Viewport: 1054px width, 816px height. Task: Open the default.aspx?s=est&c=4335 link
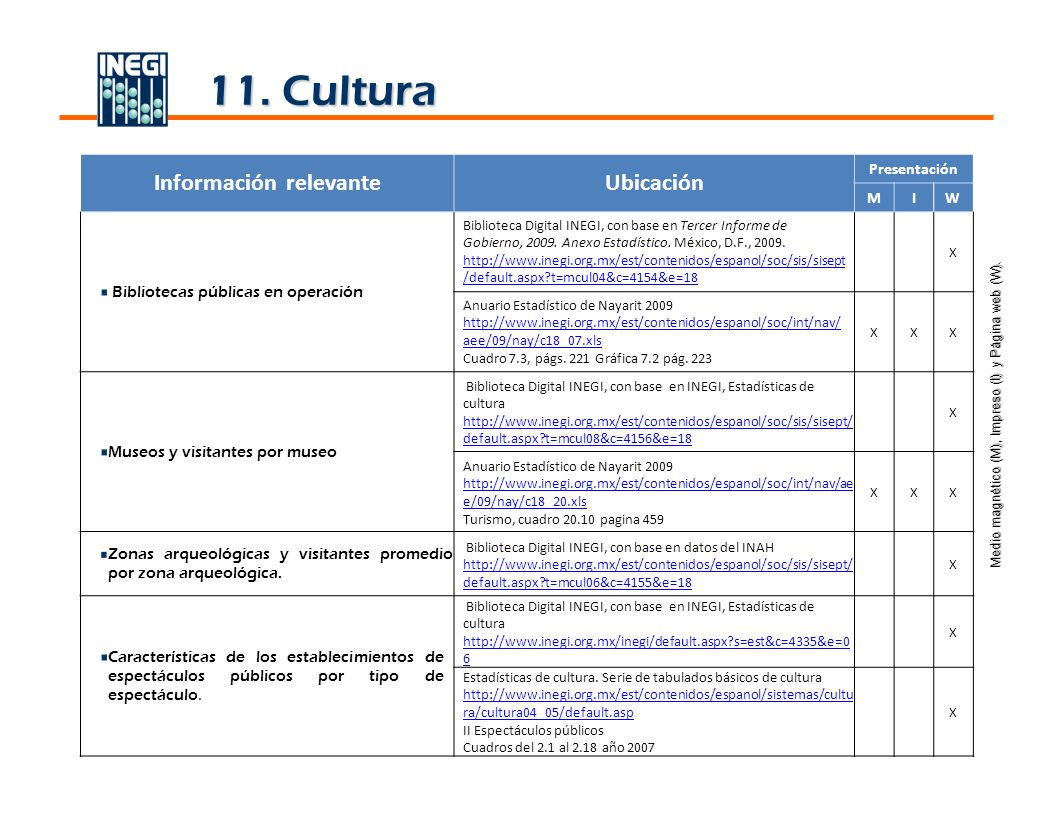pyautogui.click(x=656, y=650)
